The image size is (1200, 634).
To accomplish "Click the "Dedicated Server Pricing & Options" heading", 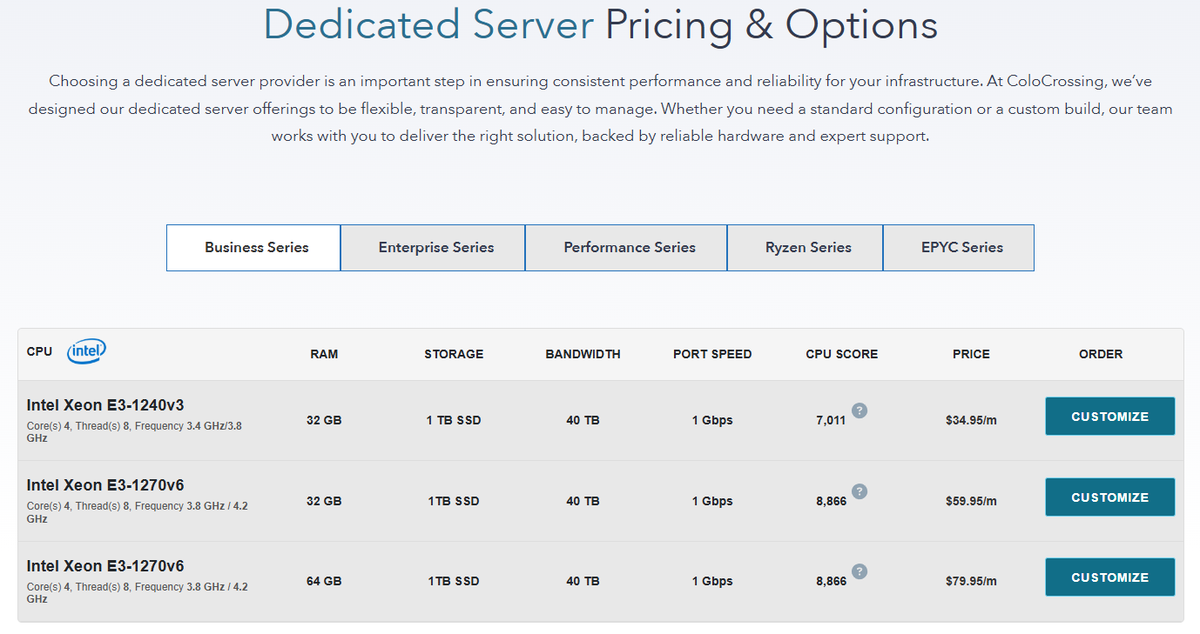I will tap(600, 25).
